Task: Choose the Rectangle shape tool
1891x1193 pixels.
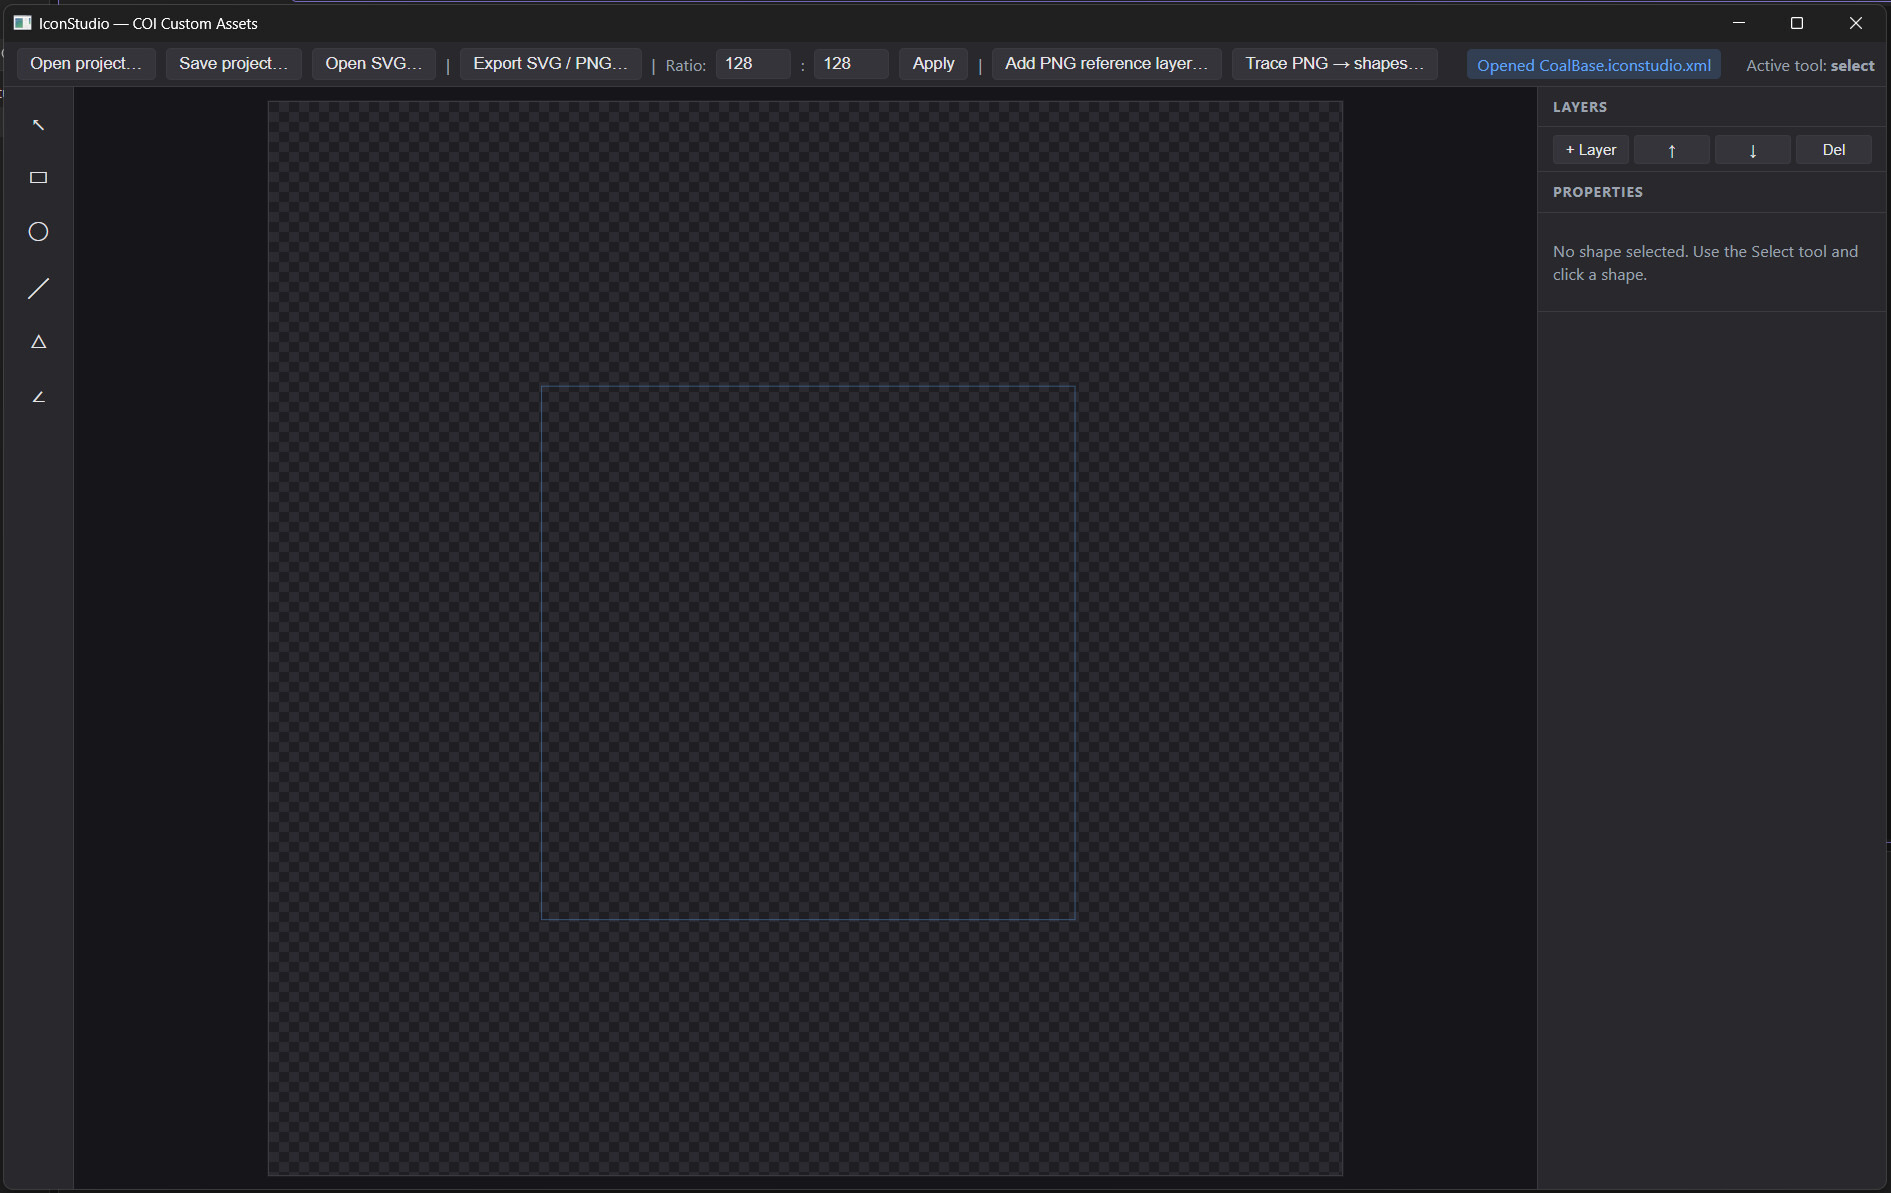Action: 38,178
